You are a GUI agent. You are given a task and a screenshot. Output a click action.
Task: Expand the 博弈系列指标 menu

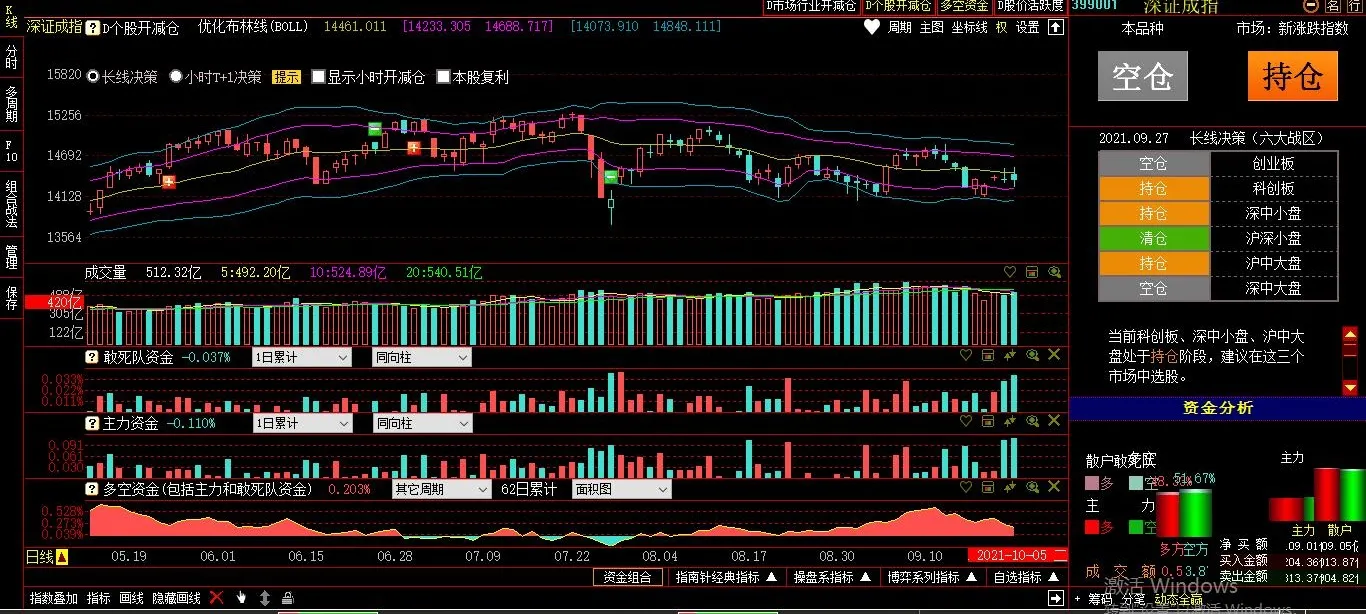(x=932, y=577)
